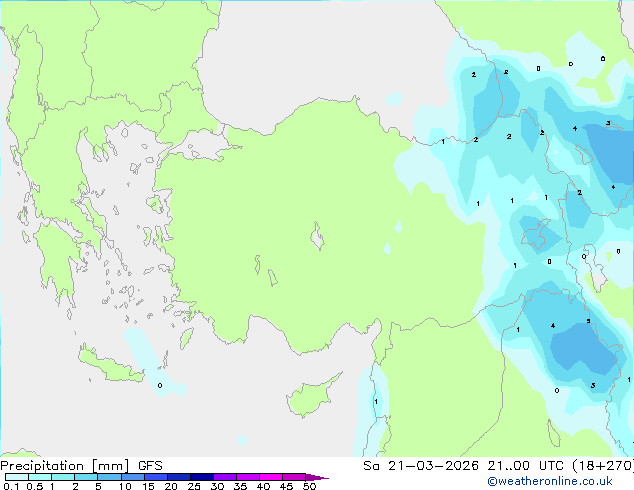The height and width of the screenshot is (490, 634).
Task: Pick the 30–35 mm purple legend swatch
Action: tap(224, 477)
